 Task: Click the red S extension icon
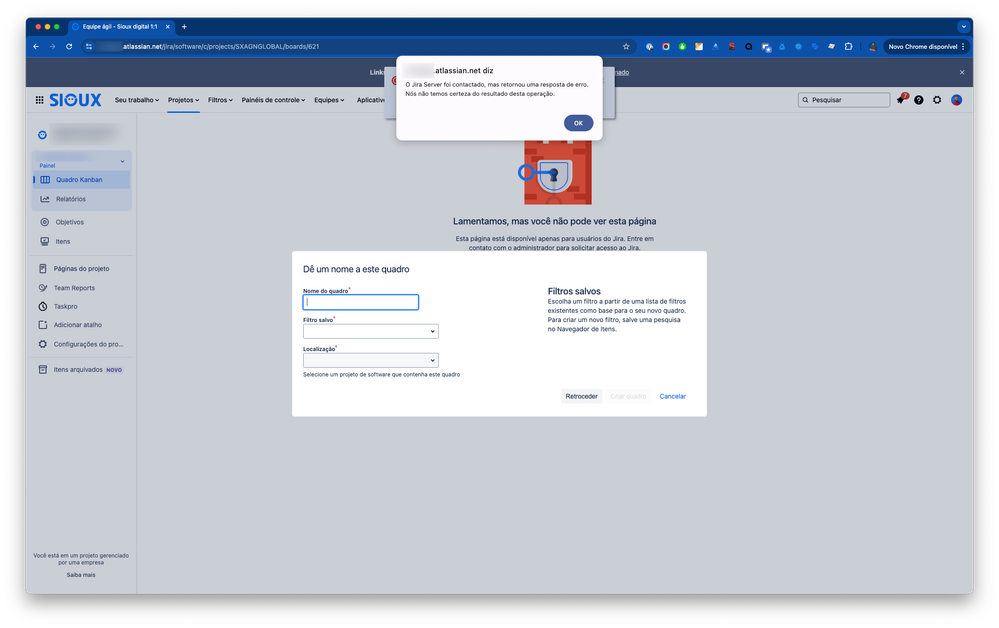[732, 46]
